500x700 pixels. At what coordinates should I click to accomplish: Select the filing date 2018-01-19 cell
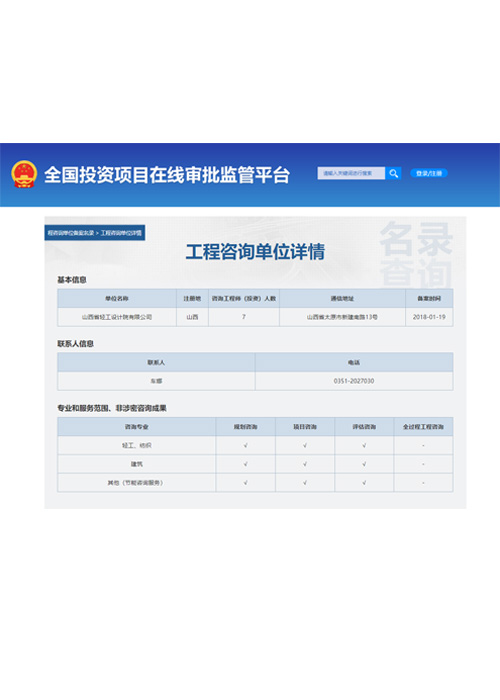[429, 317]
